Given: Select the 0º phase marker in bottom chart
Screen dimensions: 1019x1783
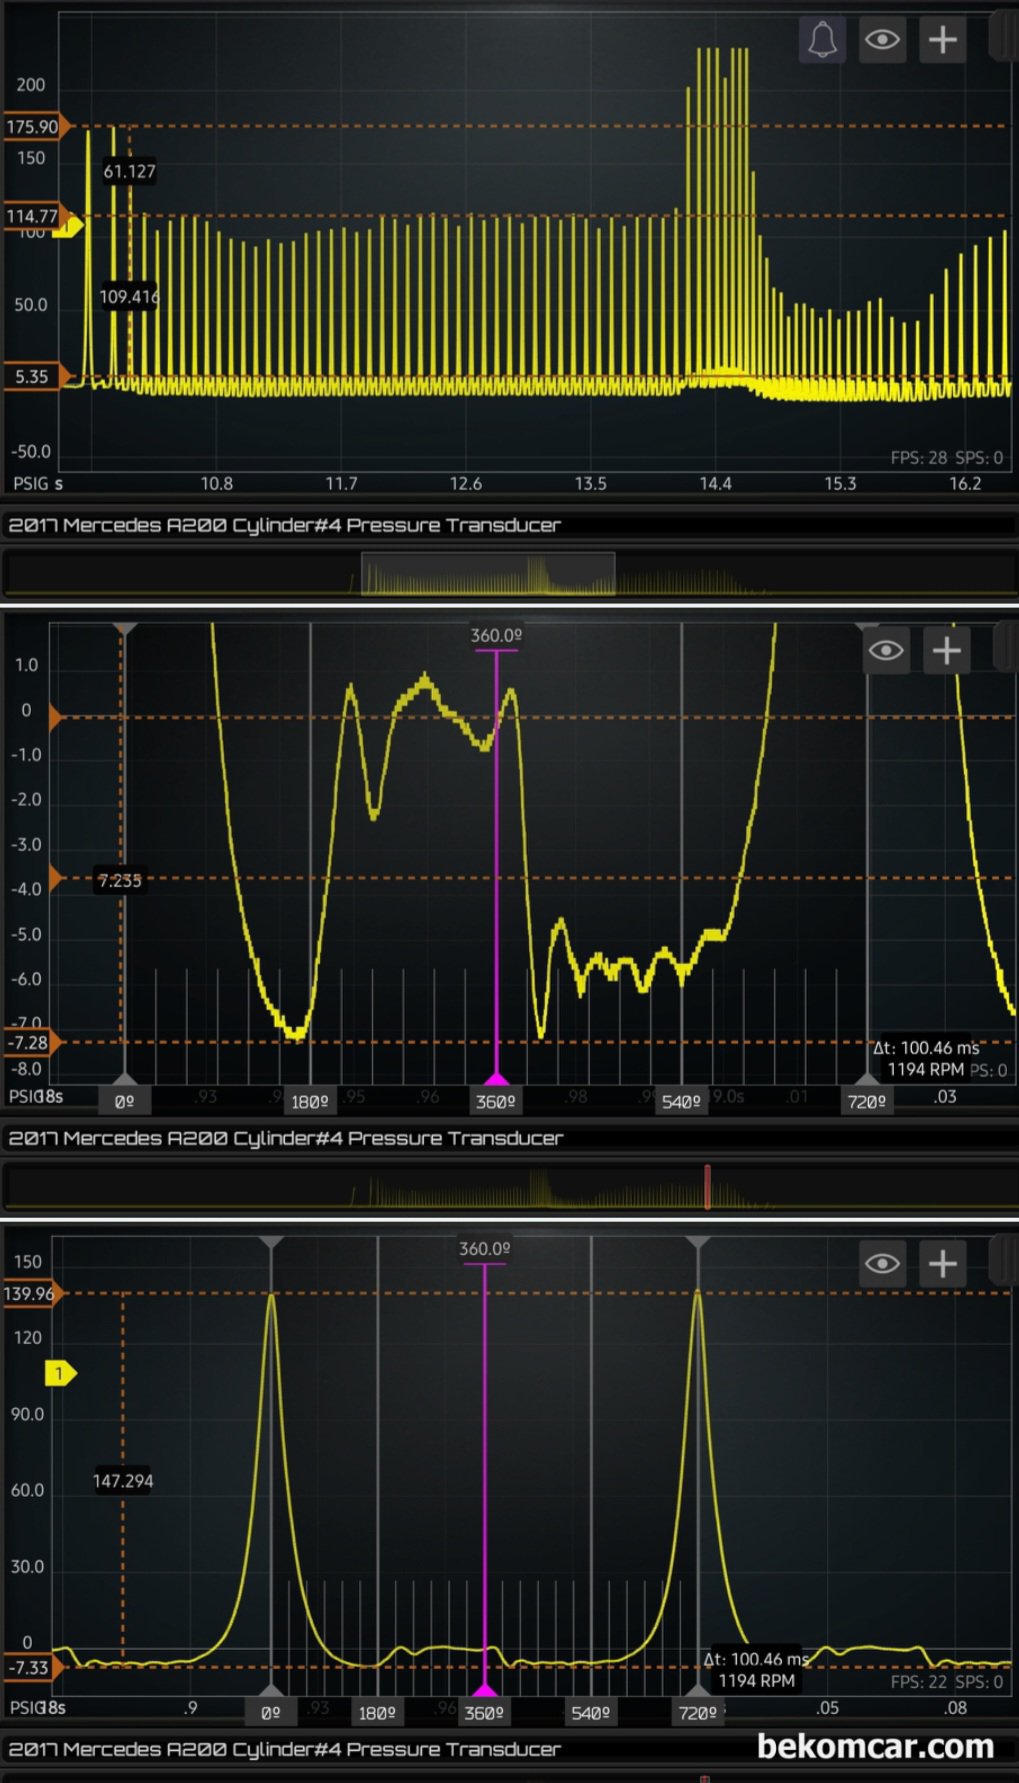Looking at the screenshot, I should pos(271,1713).
